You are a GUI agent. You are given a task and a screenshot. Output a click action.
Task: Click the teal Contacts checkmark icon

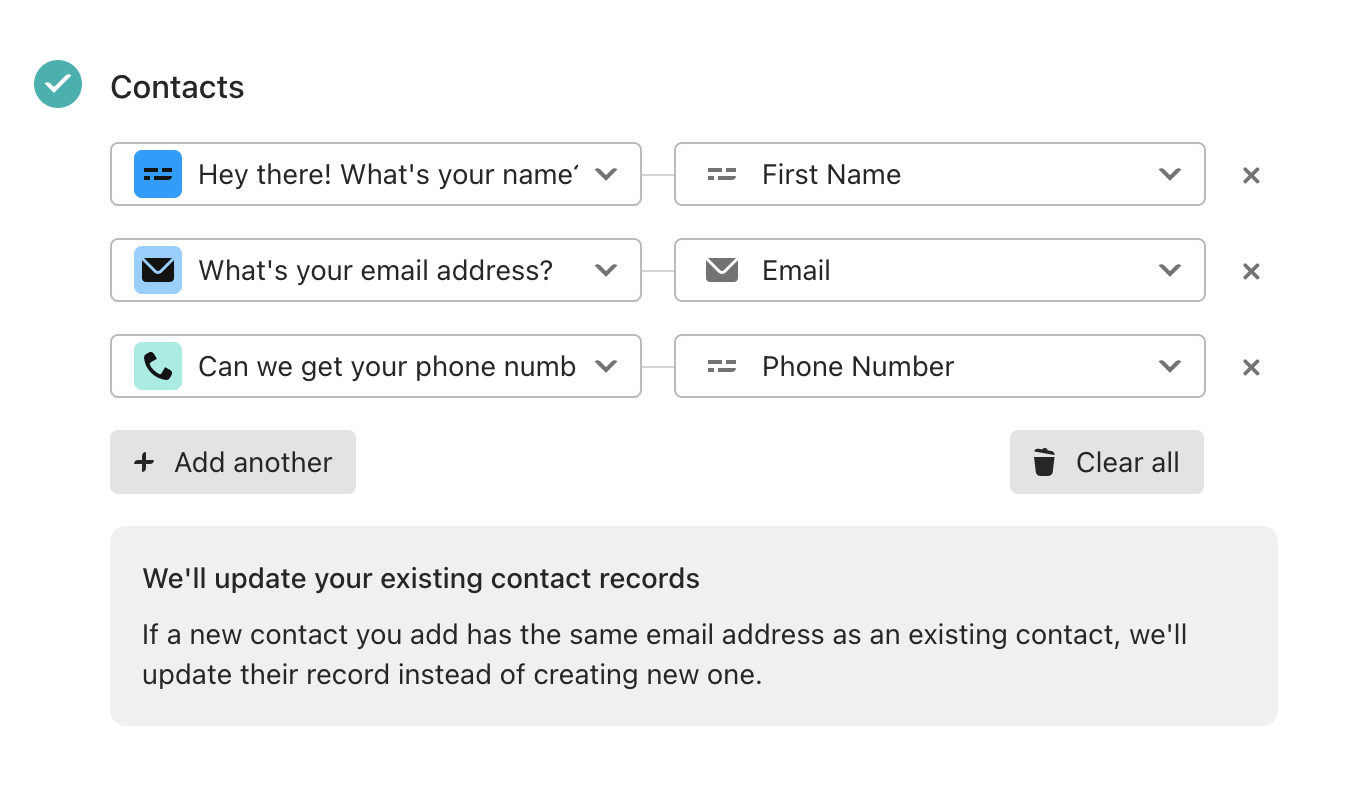coord(58,85)
